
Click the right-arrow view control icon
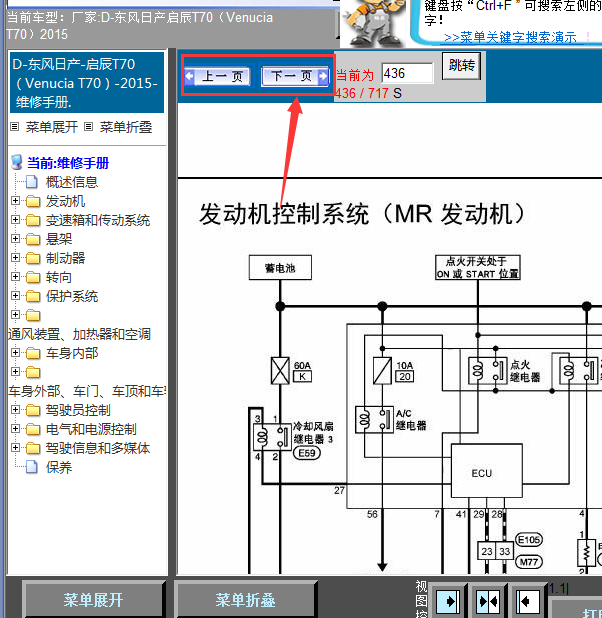tap(448, 601)
